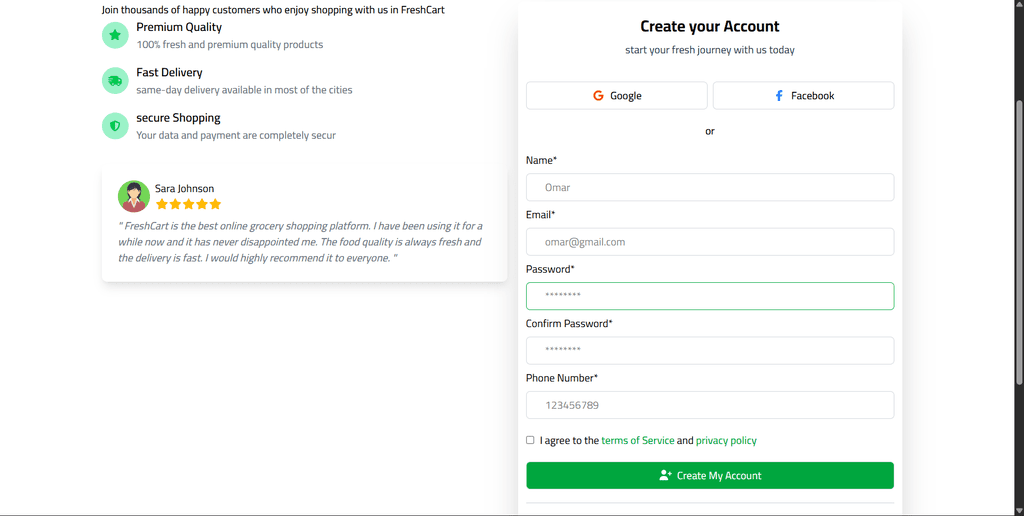The height and width of the screenshot is (516, 1024).
Task: Click the Google logo icon
Action: coord(599,96)
